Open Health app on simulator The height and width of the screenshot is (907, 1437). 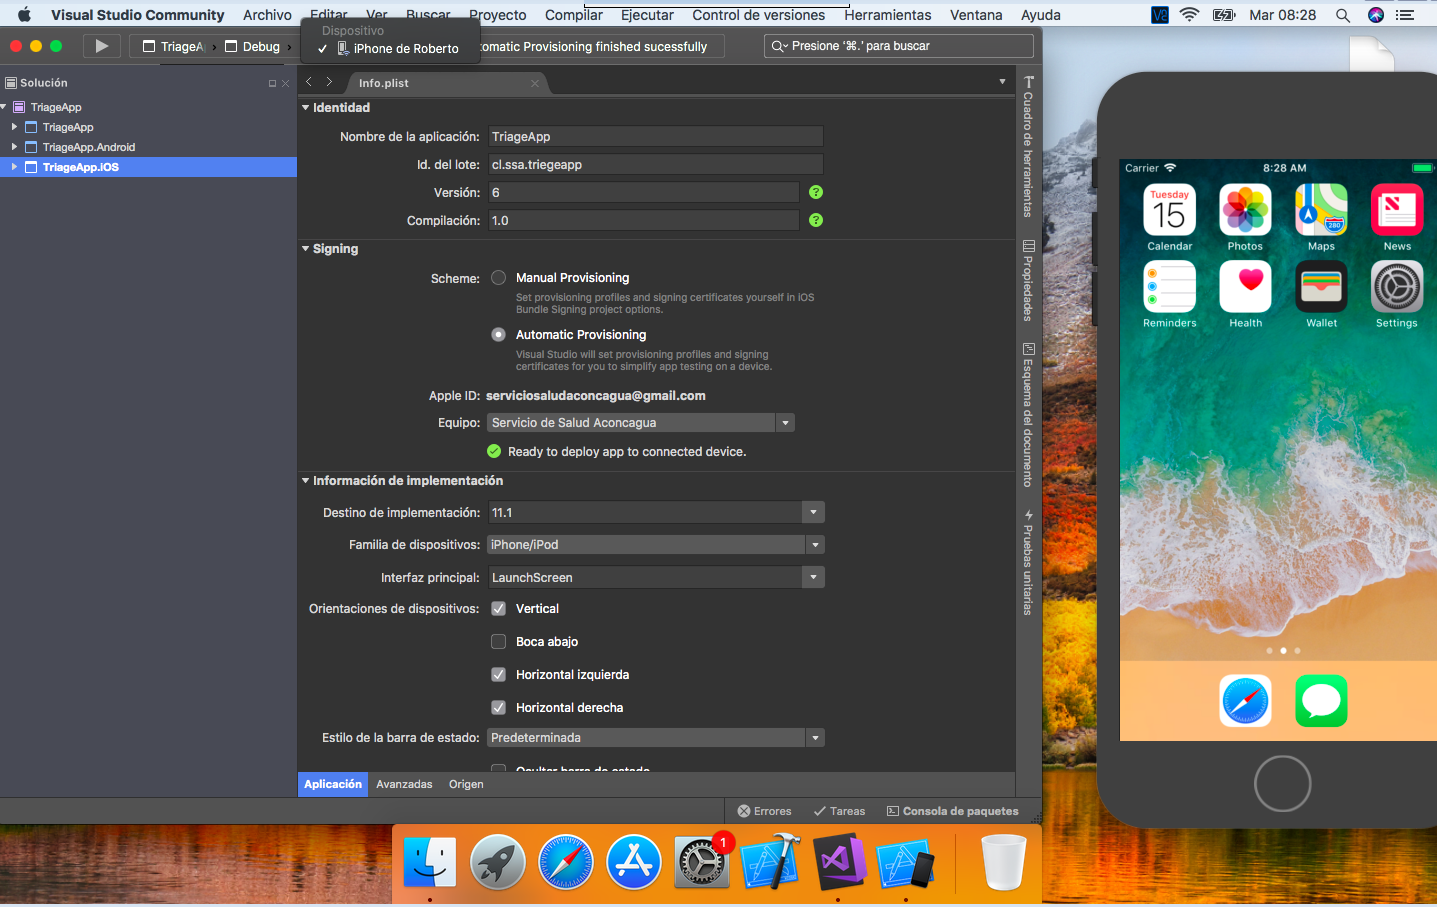tap(1245, 287)
